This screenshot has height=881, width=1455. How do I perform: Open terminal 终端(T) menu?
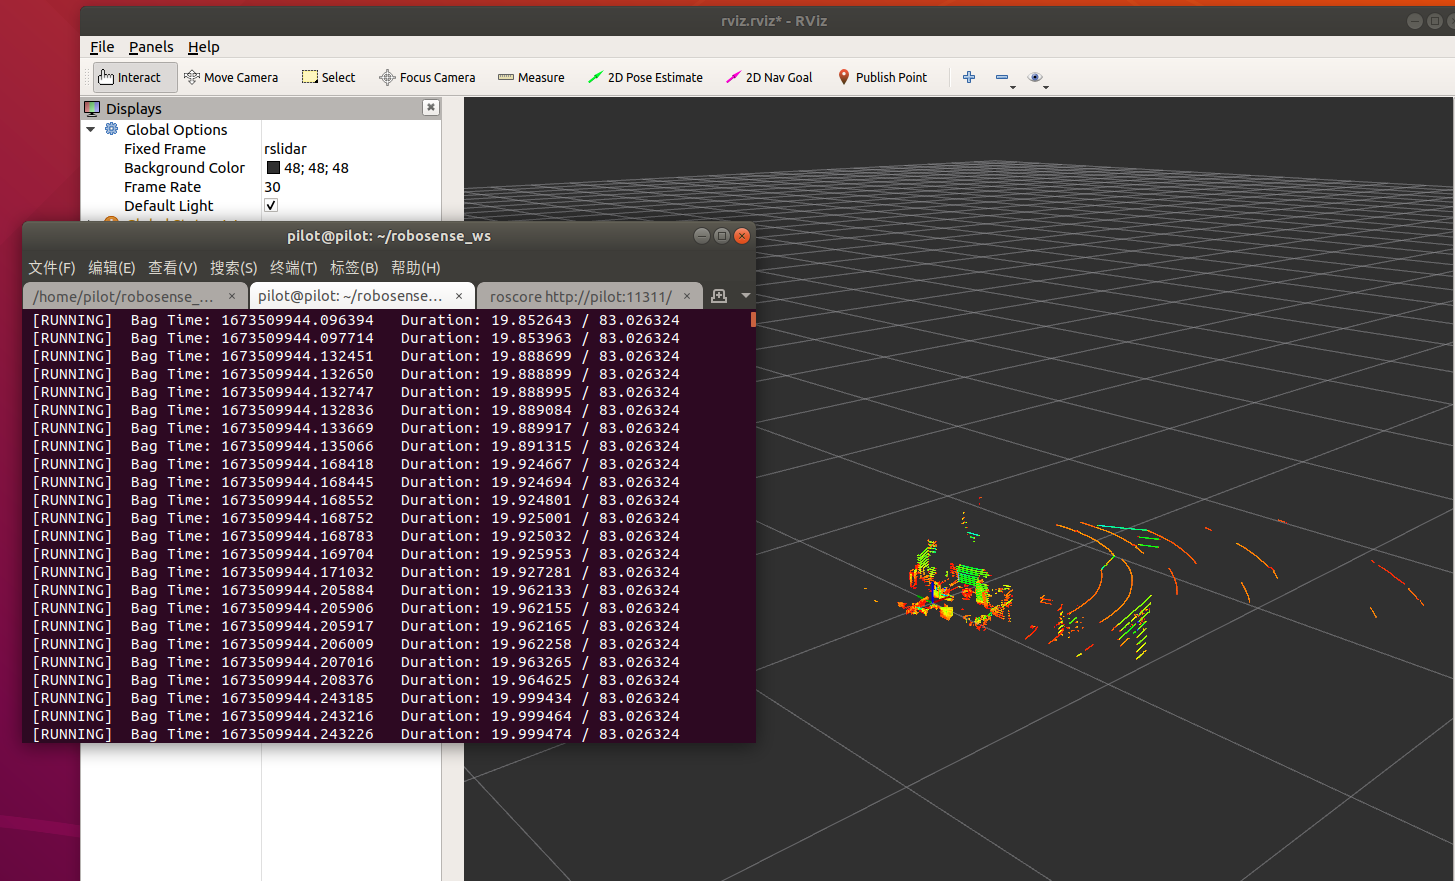(294, 268)
